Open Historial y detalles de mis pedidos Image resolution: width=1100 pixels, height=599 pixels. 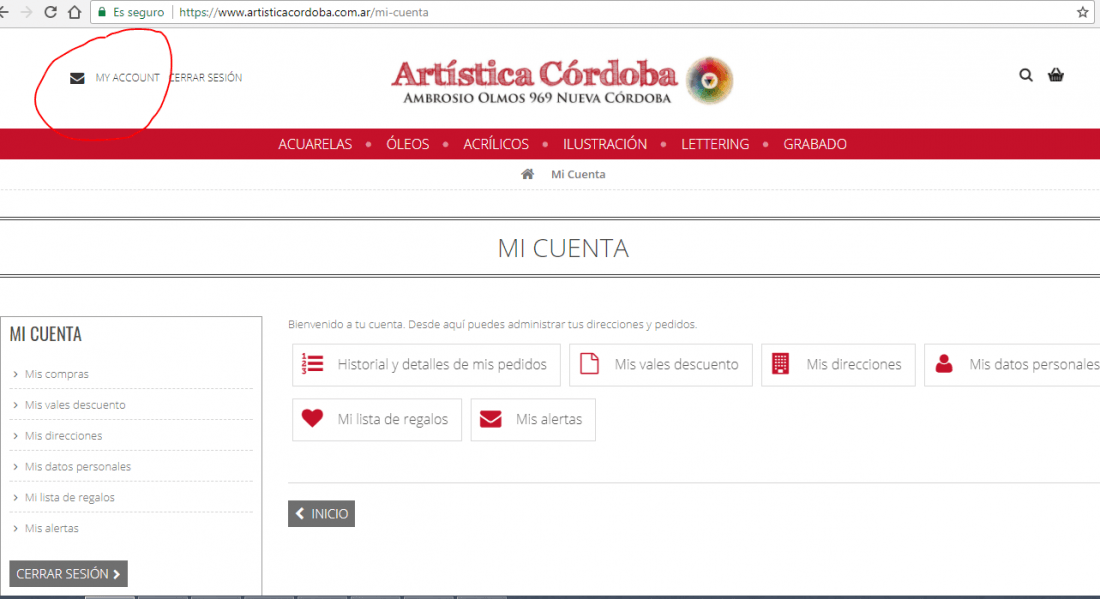point(427,365)
